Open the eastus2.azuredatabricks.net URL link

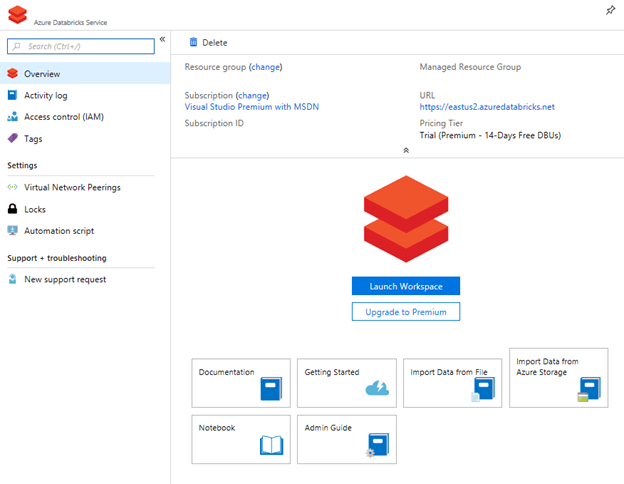tap(487, 106)
